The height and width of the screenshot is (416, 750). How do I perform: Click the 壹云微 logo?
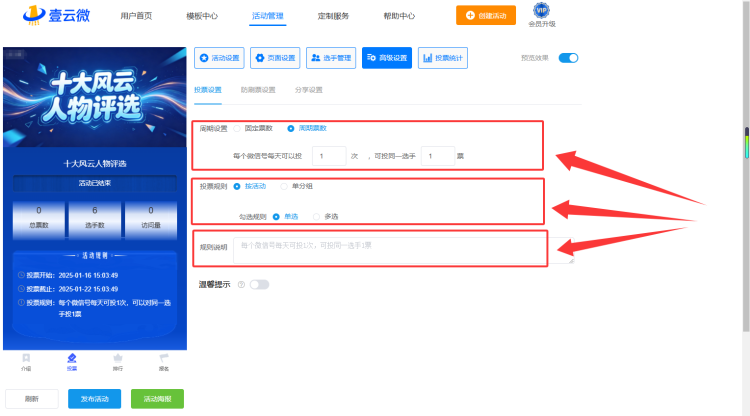(56, 15)
